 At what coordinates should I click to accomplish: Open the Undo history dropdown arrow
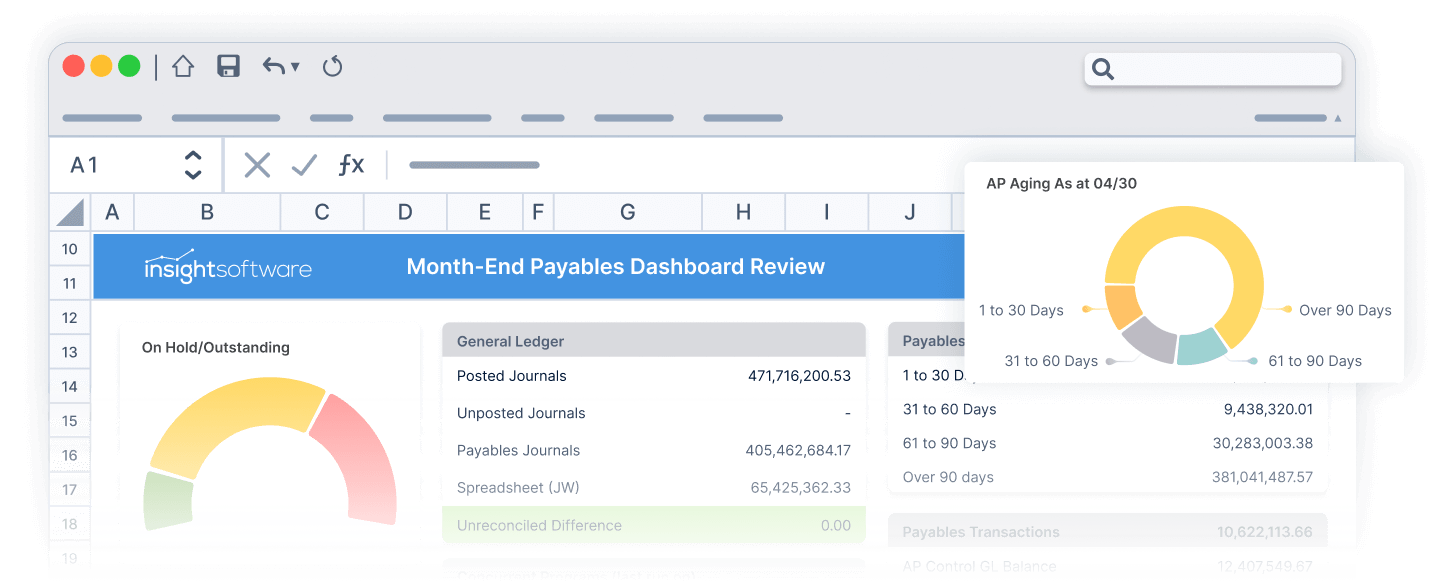point(295,68)
